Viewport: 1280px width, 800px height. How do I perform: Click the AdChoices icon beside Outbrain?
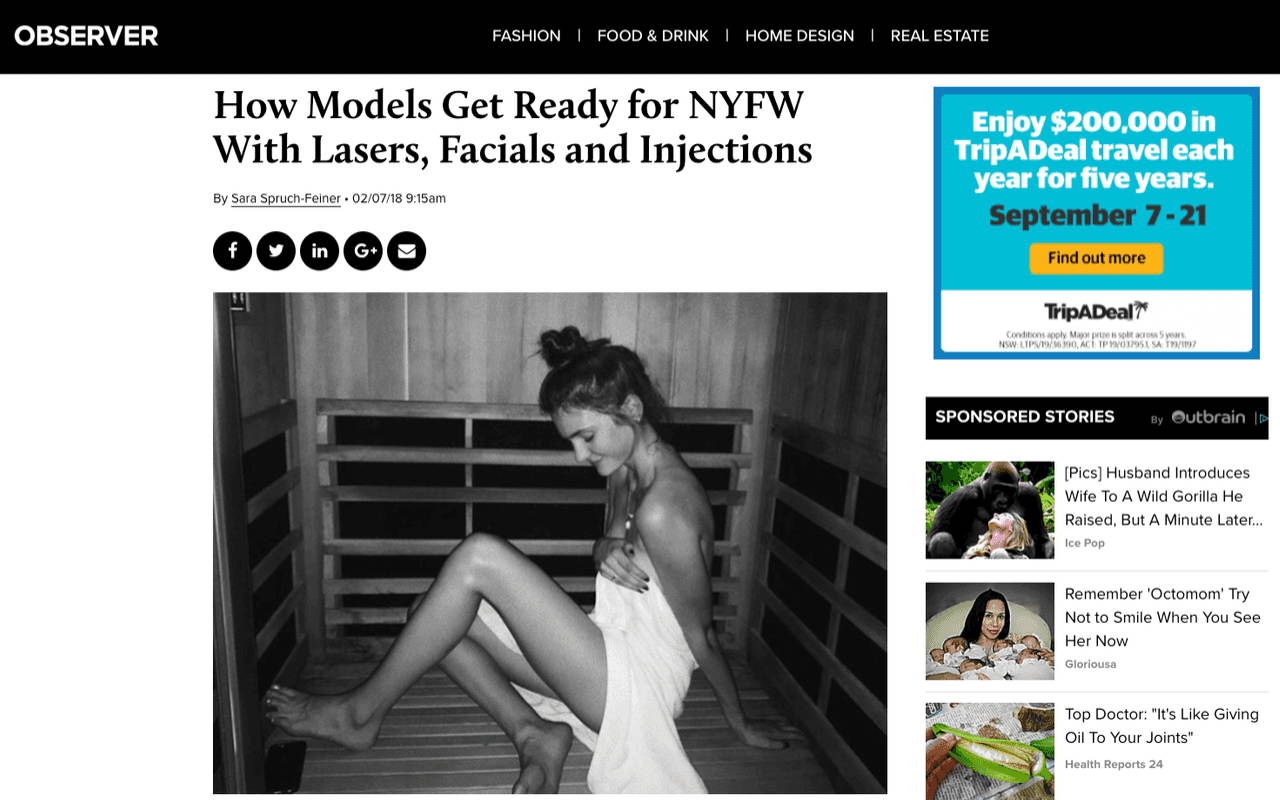coord(1262,418)
